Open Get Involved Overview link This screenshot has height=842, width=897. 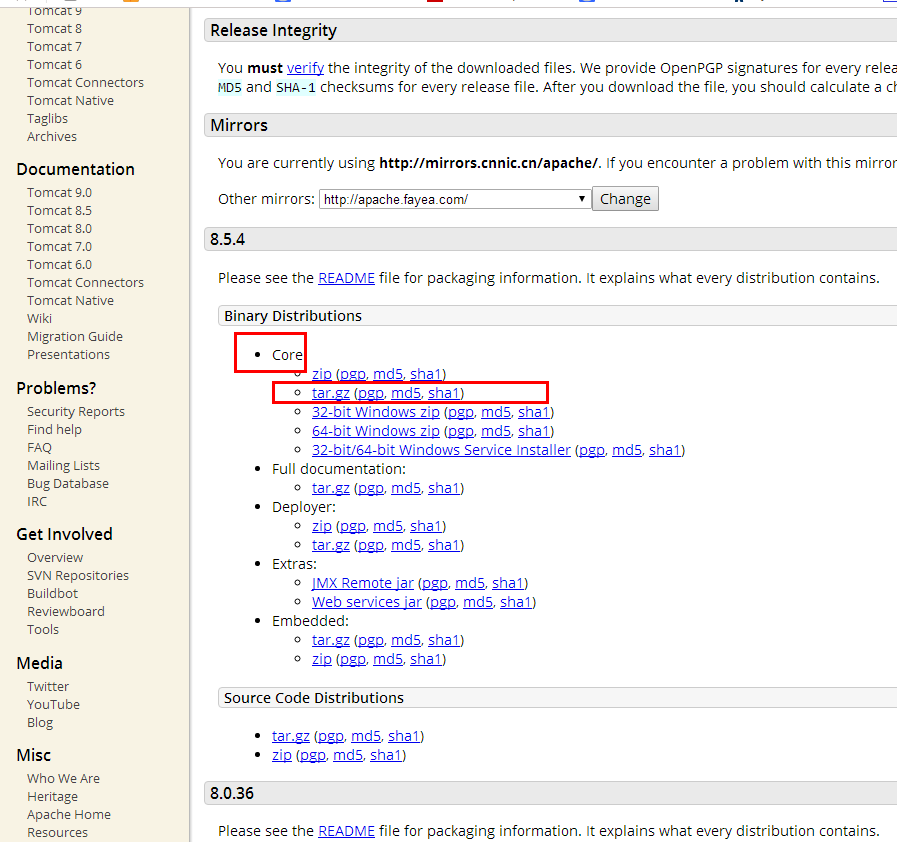pos(55,558)
